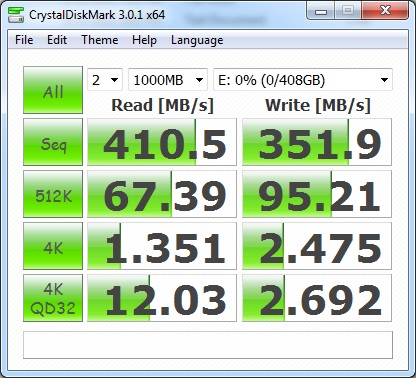Expand the 1000MB test size dropdown

point(168,80)
